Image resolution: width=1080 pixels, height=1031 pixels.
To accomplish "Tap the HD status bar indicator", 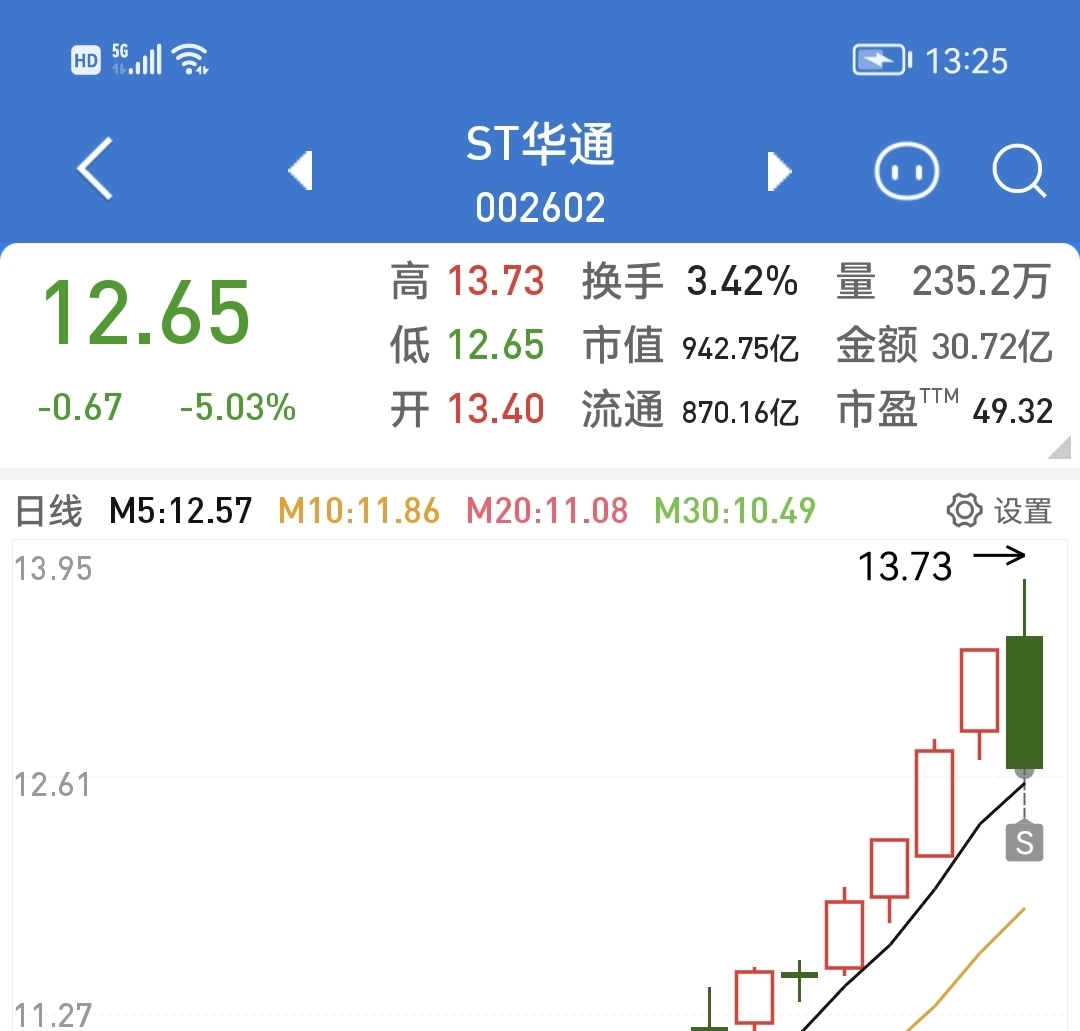I will (x=86, y=60).
